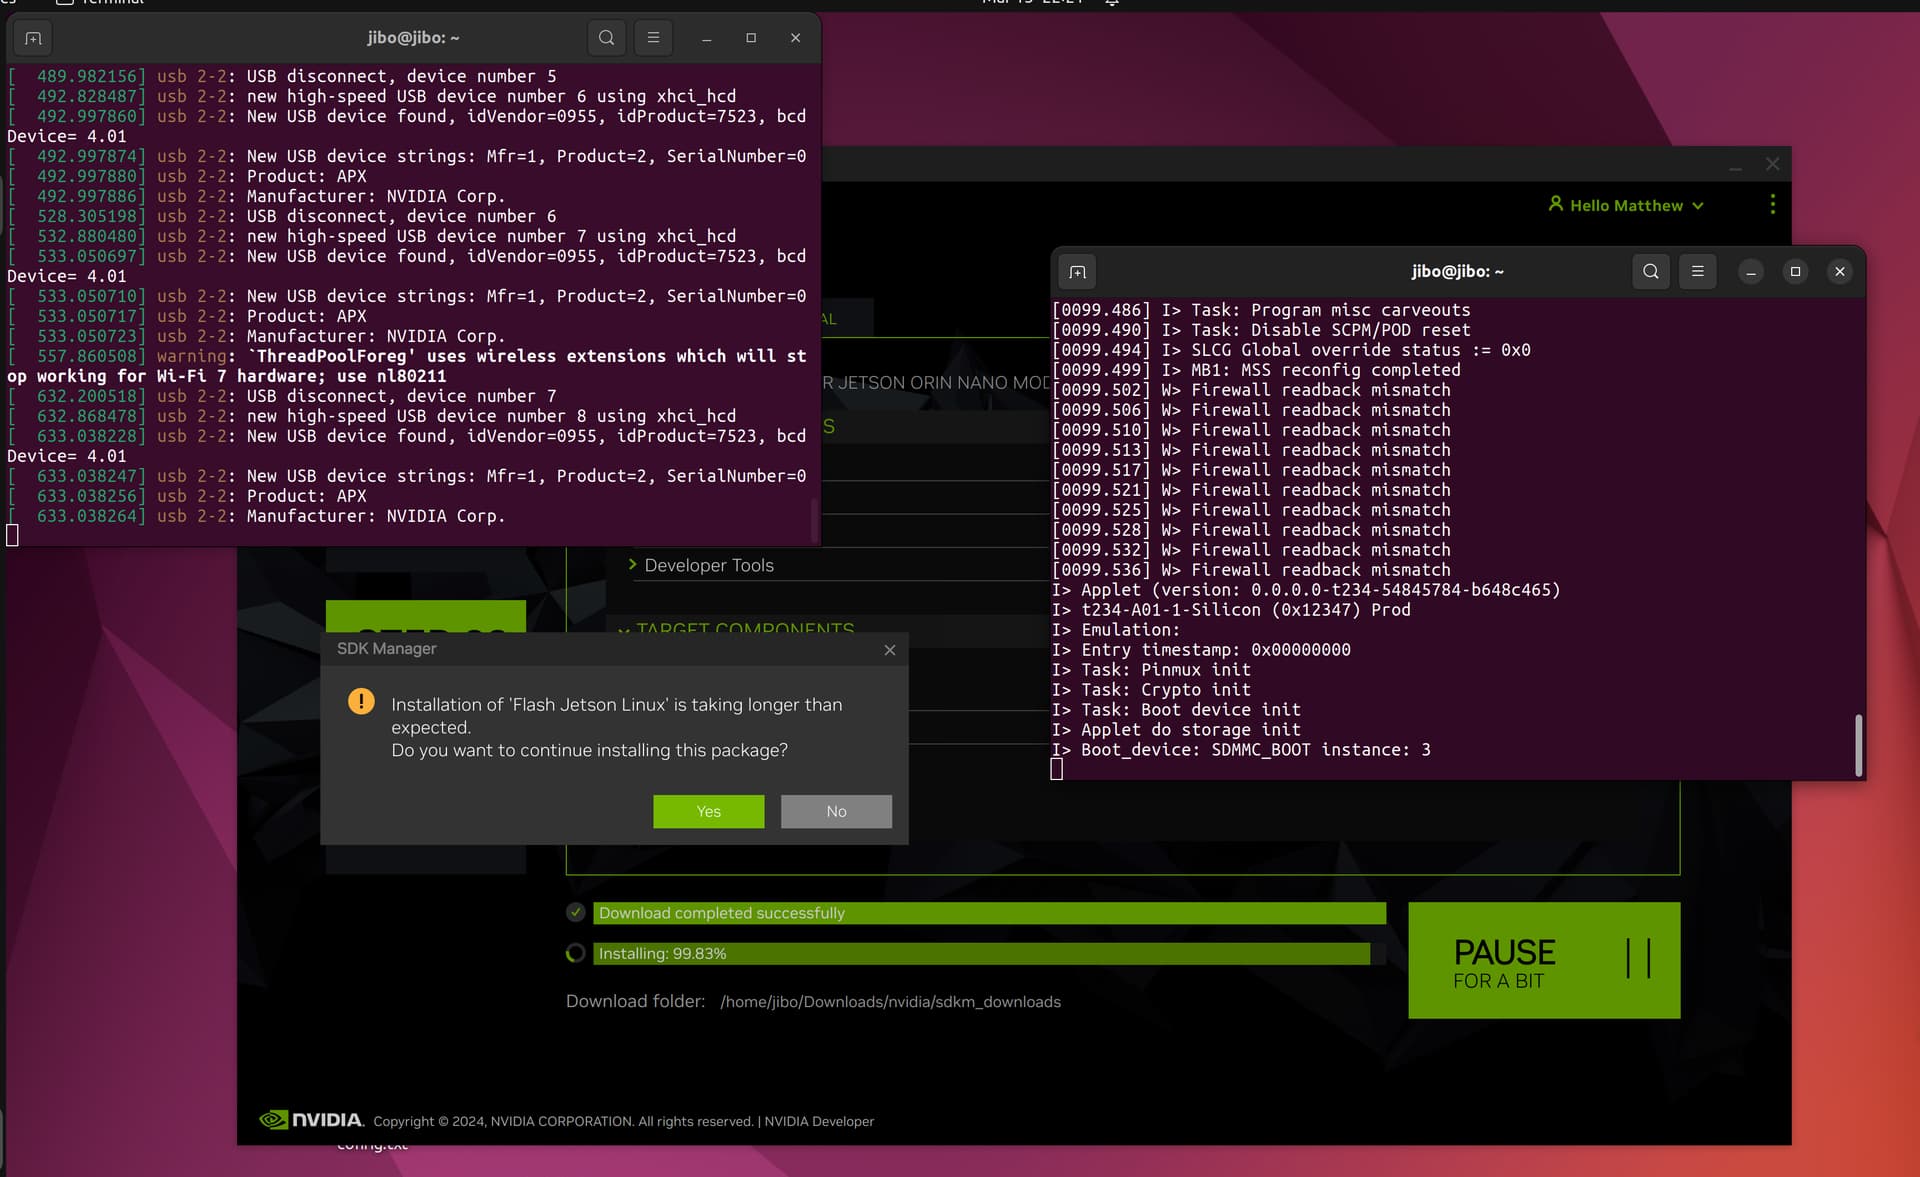Click the NVIDIA logo in footer

click(311, 1120)
